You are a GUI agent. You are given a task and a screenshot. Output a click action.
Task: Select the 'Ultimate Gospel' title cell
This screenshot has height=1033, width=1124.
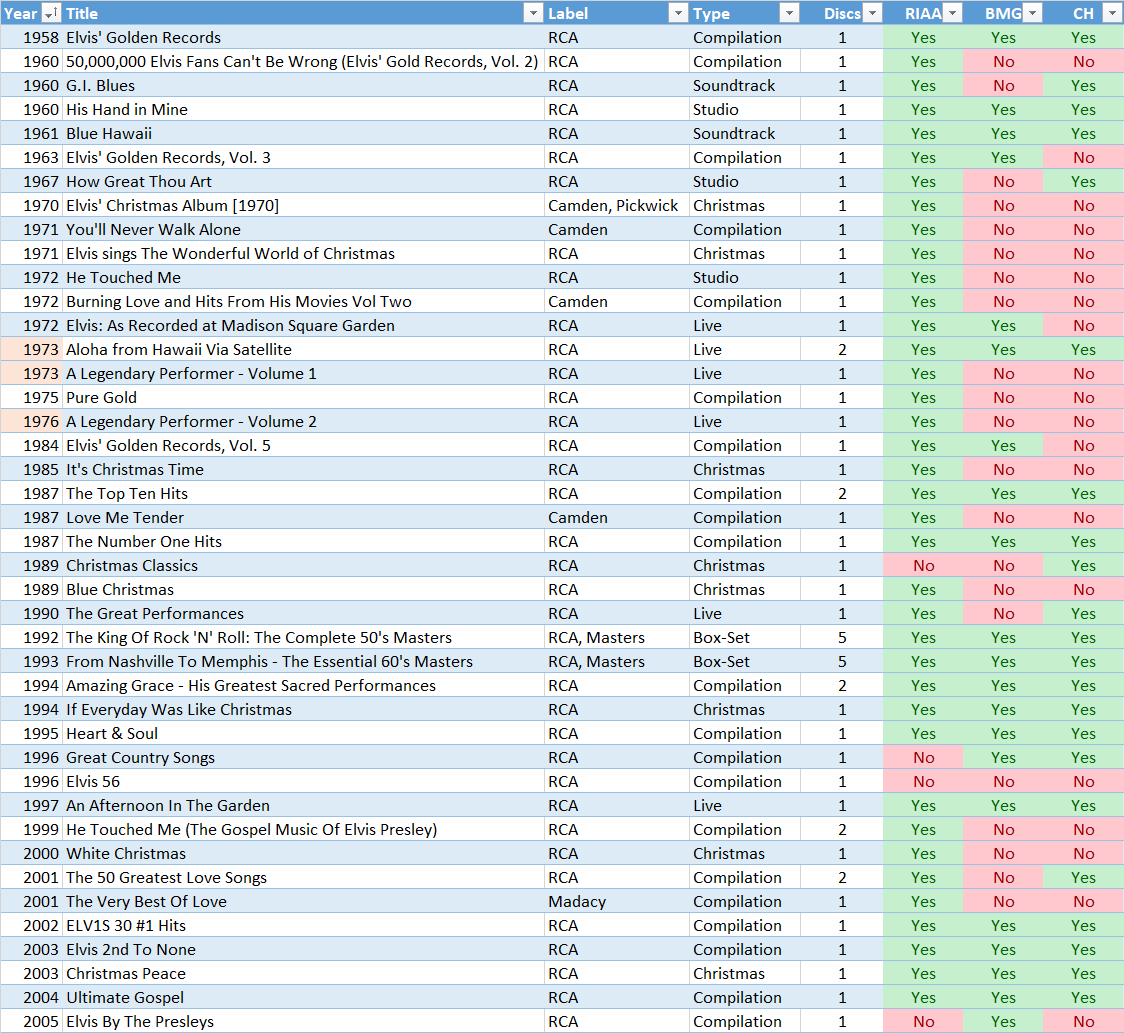[x=303, y=998]
